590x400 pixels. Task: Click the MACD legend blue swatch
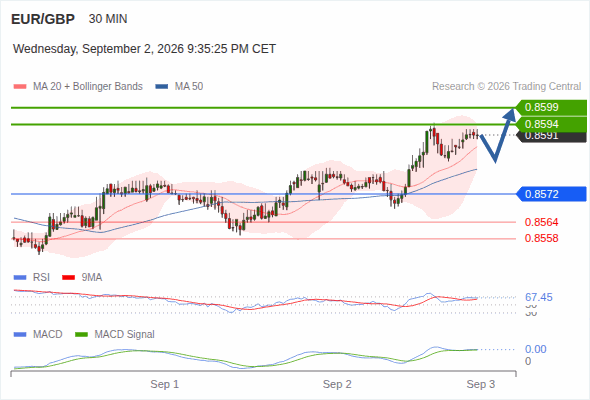click(20, 335)
